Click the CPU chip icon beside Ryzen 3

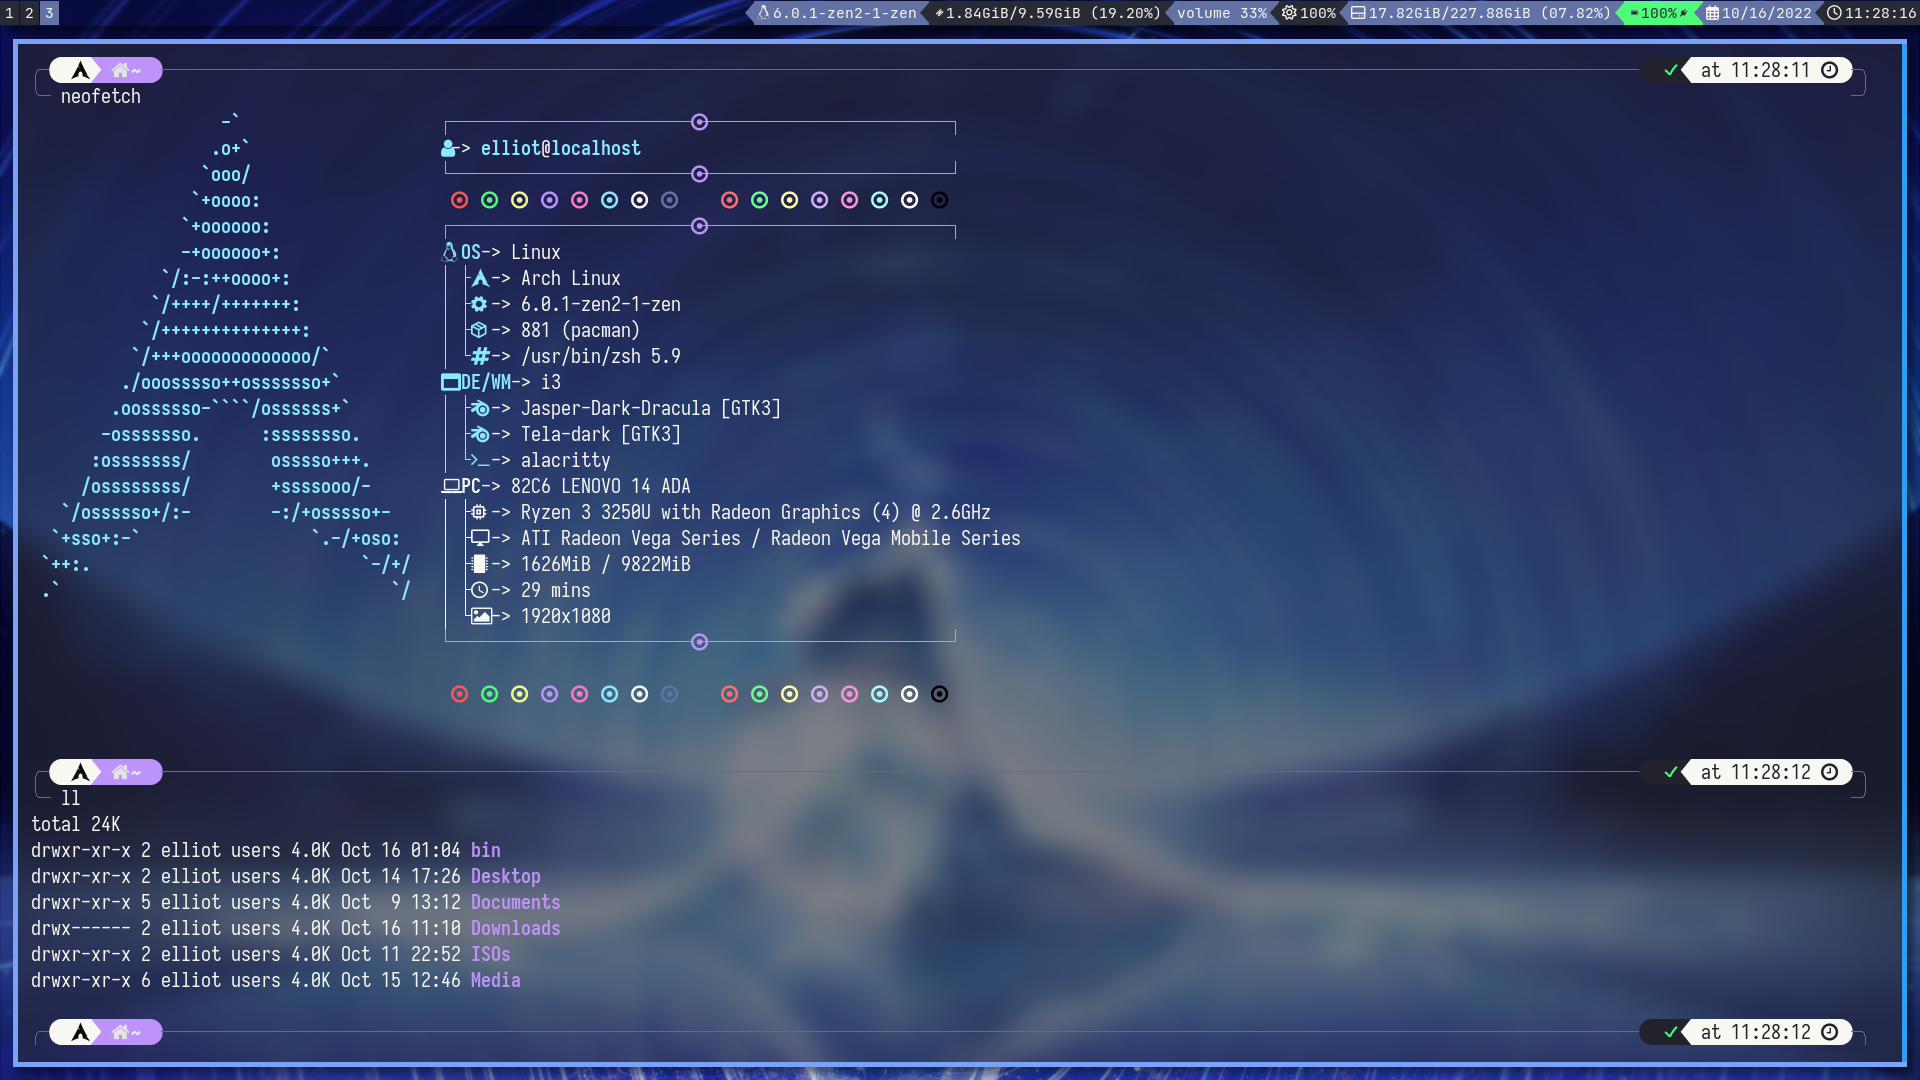click(x=479, y=512)
